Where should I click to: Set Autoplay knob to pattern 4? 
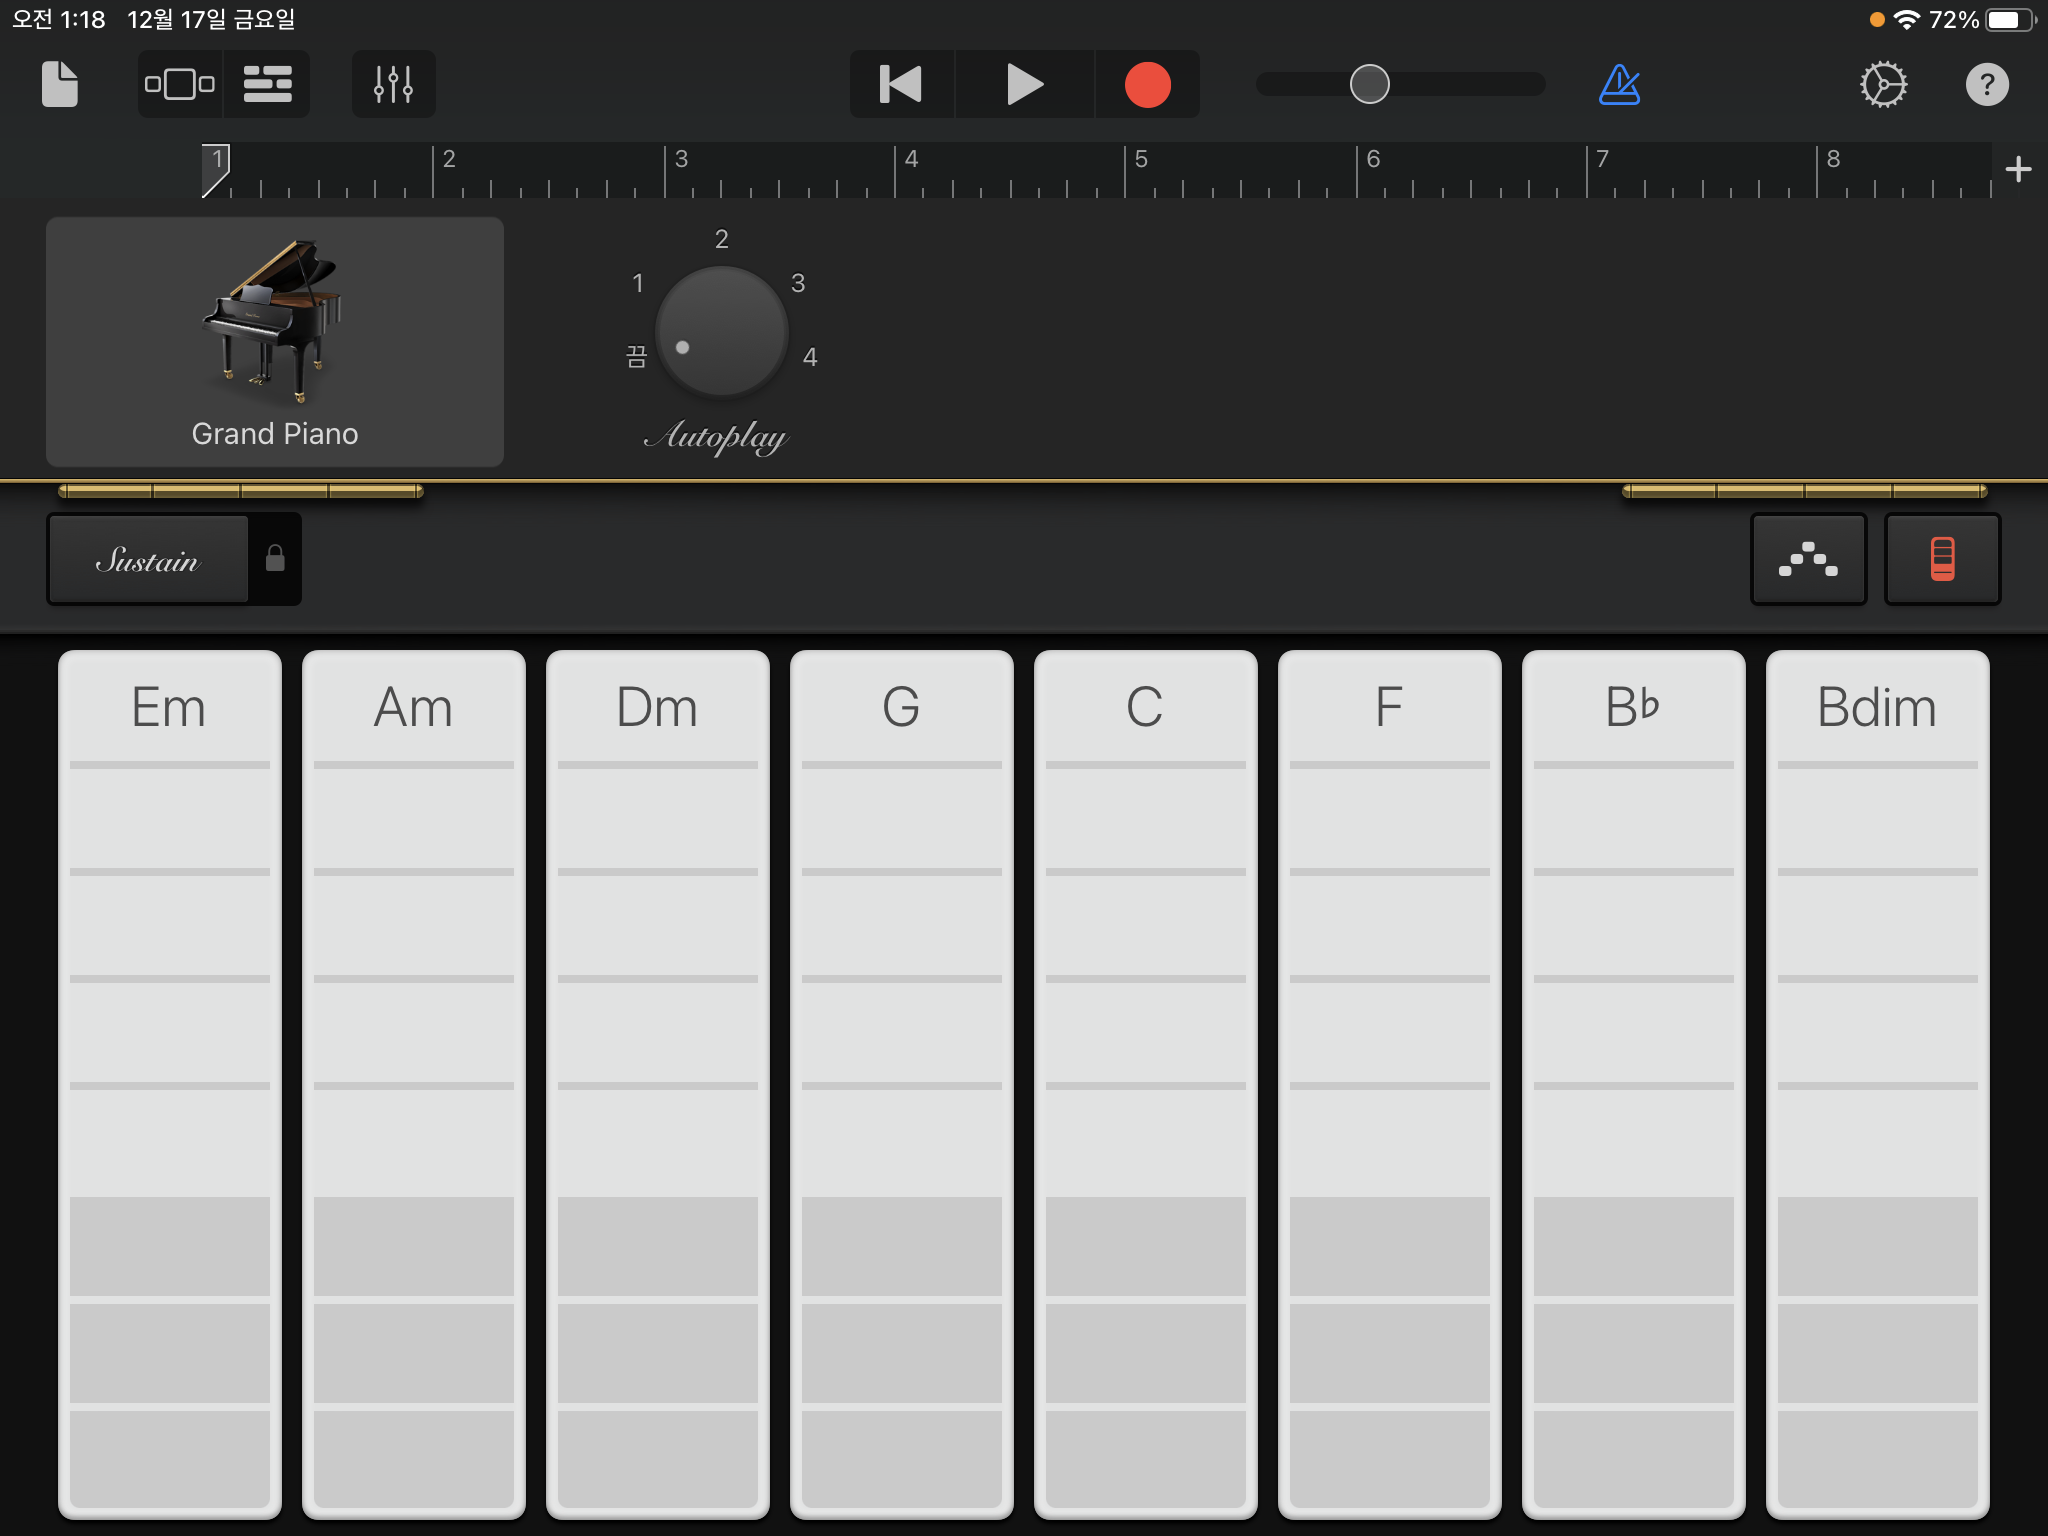click(810, 357)
